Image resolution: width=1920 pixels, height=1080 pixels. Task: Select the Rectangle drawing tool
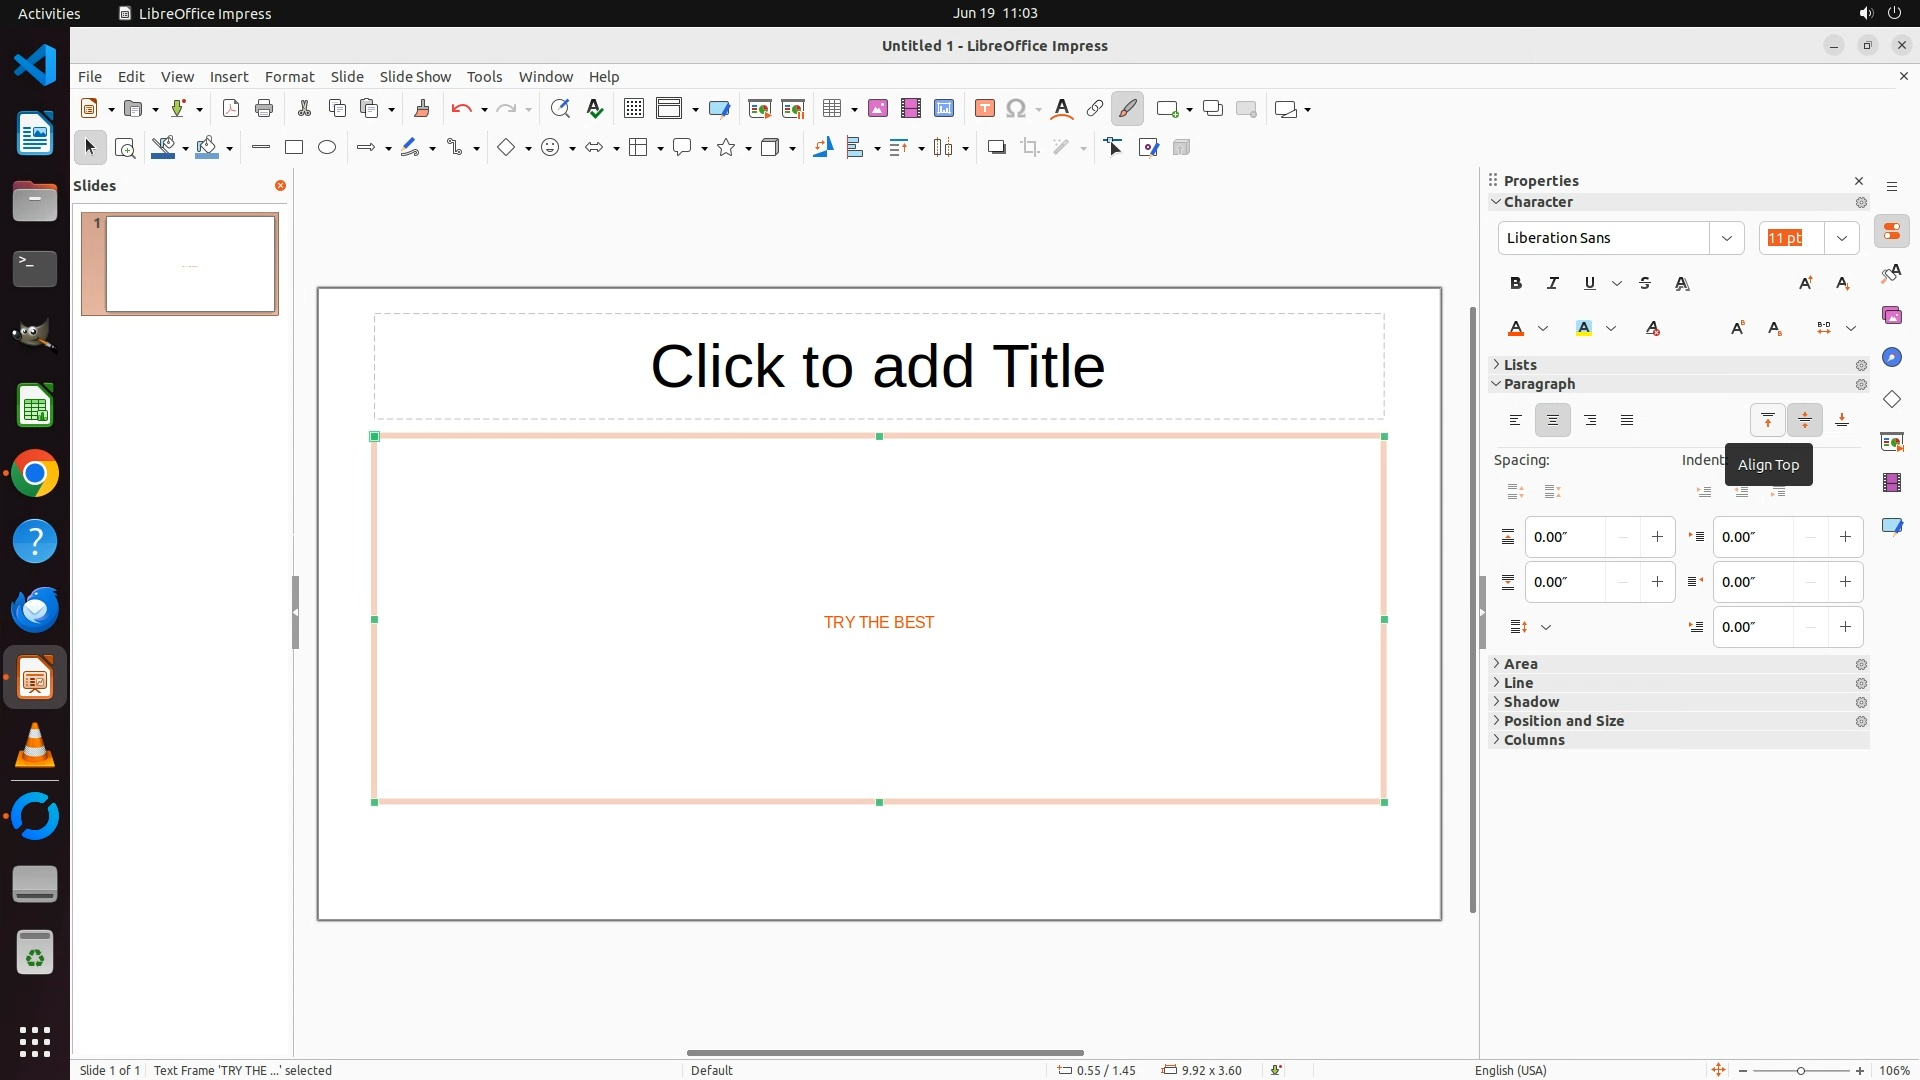click(x=293, y=147)
